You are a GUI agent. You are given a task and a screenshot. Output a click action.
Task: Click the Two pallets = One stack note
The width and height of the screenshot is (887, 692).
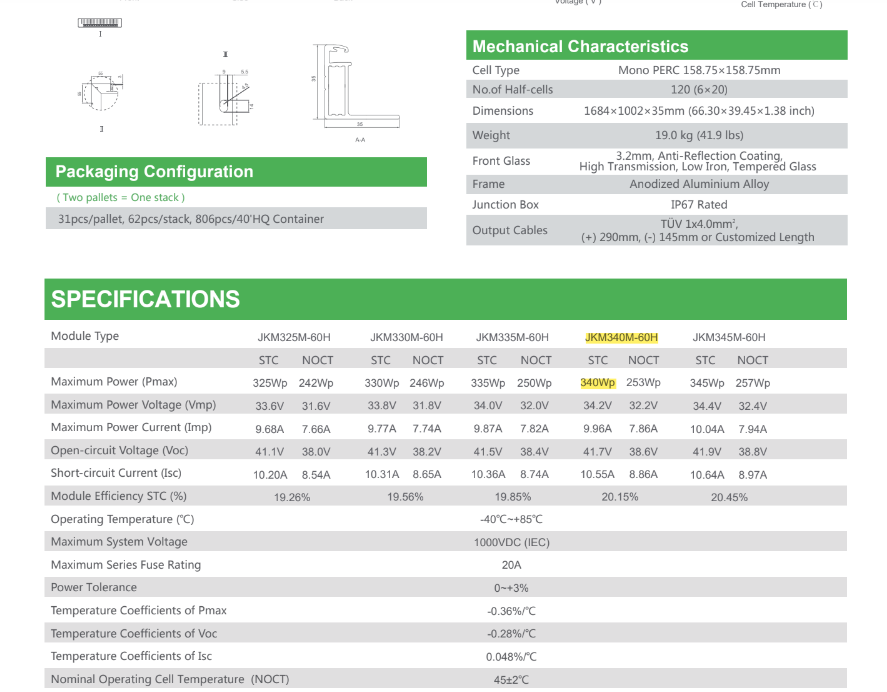tap(120, 198)
